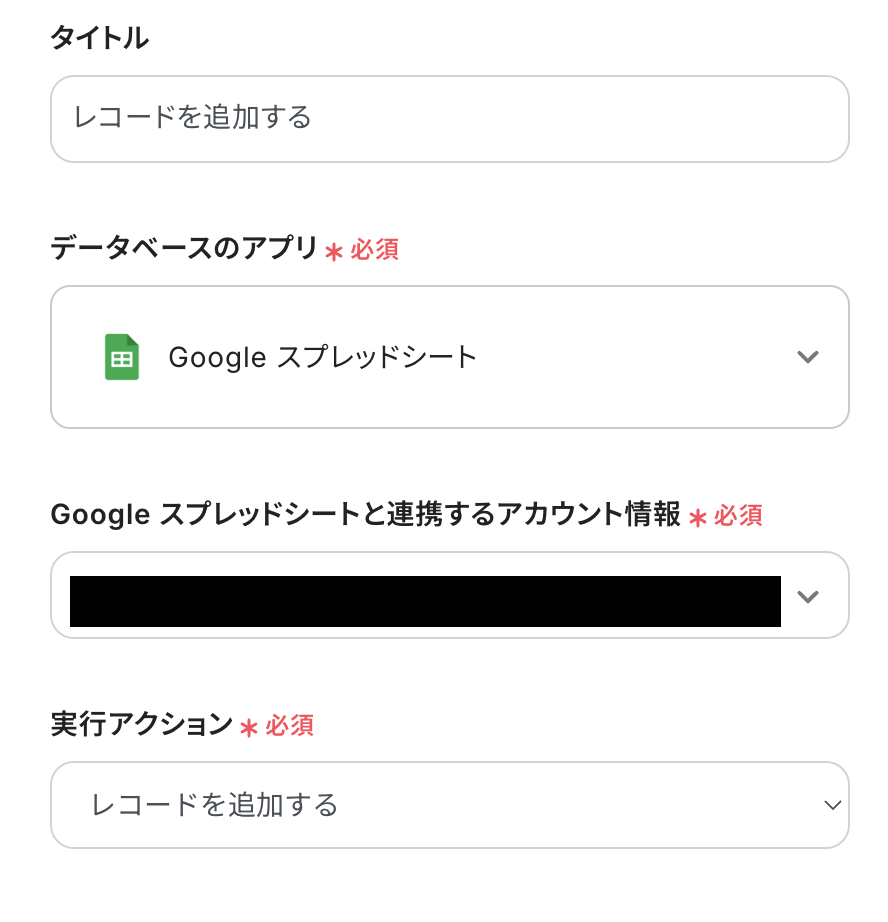
Task: Open the account selection chevron arrow
Action: [808, 596]
